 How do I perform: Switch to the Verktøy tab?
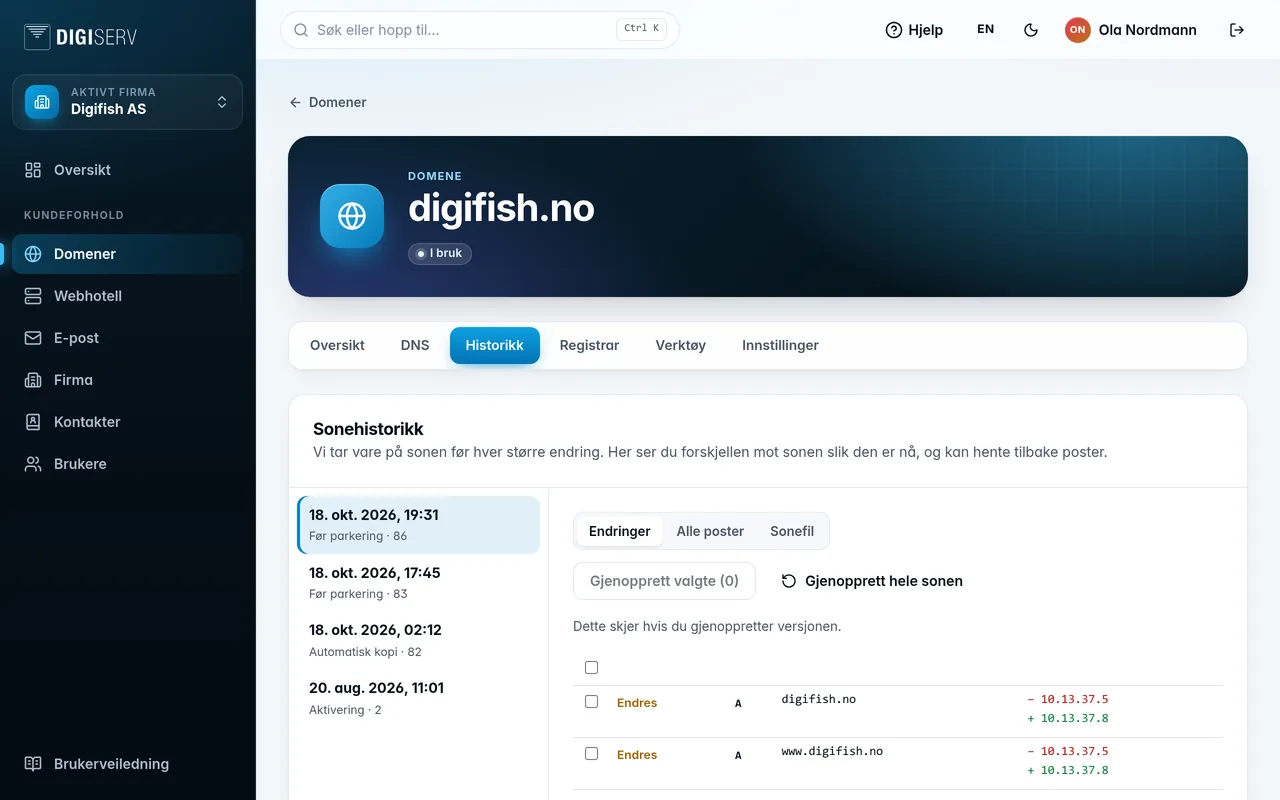tap(681, 345)
